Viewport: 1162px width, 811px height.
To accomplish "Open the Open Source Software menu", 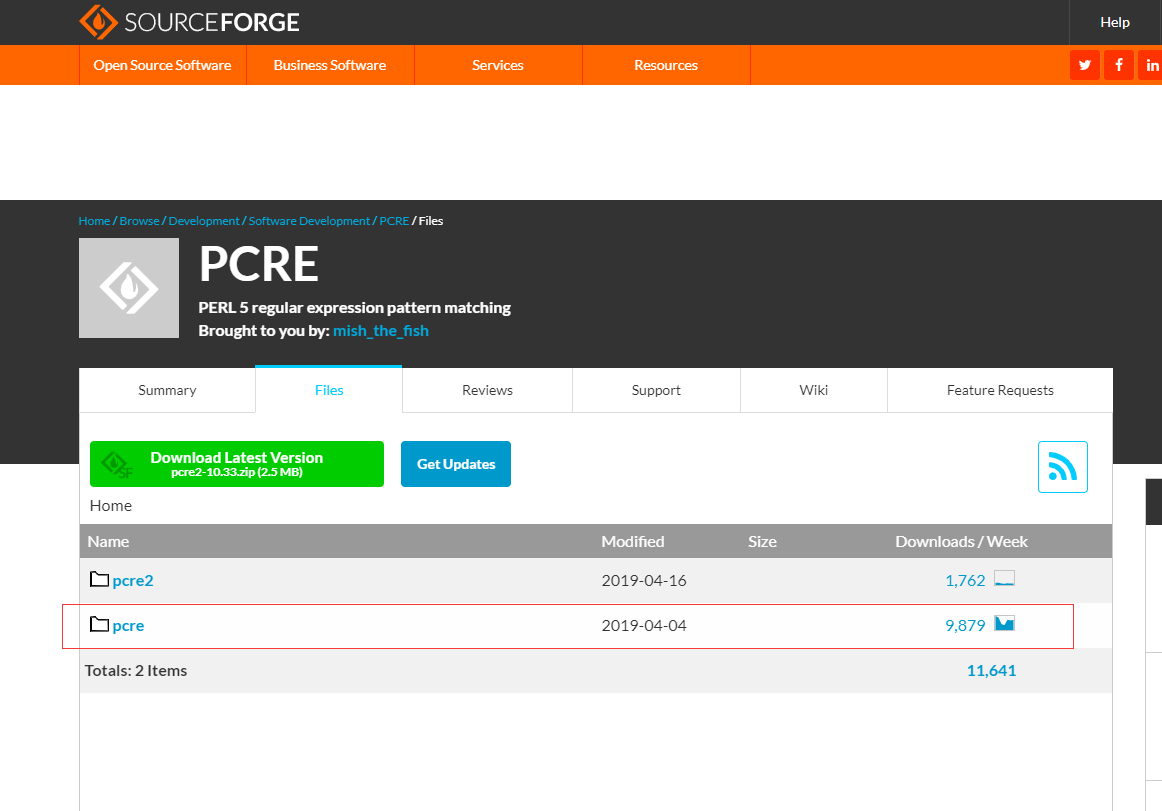I will [162, 65].
